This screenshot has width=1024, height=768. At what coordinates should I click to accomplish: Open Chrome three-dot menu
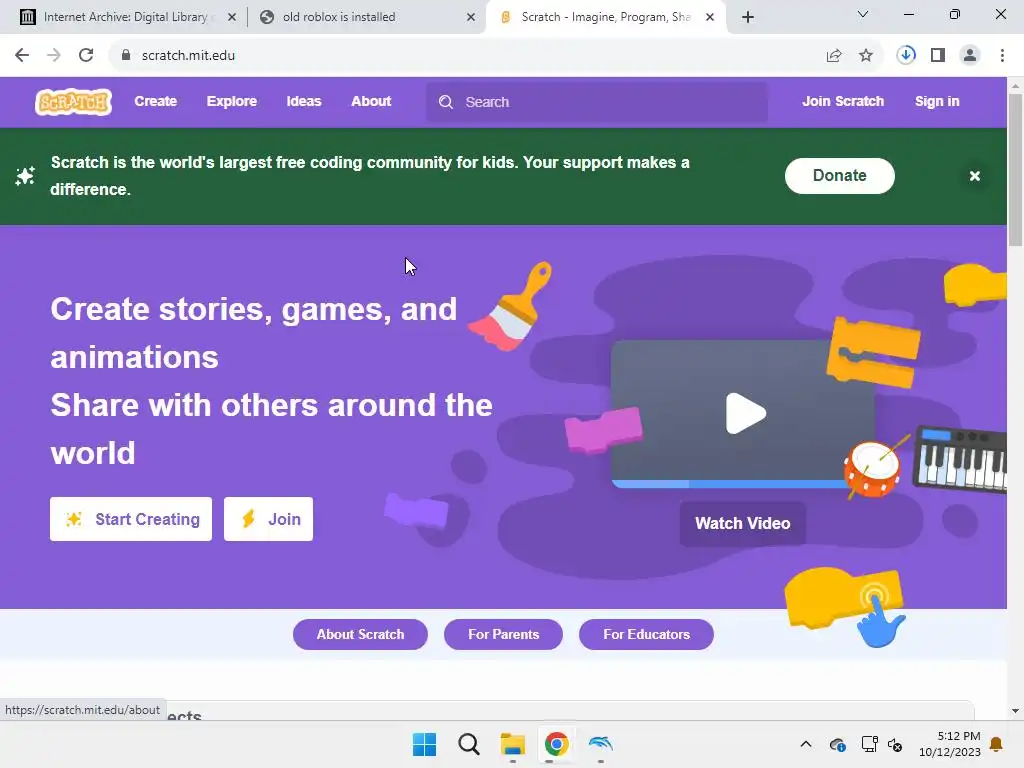(x=1002, y=56)
